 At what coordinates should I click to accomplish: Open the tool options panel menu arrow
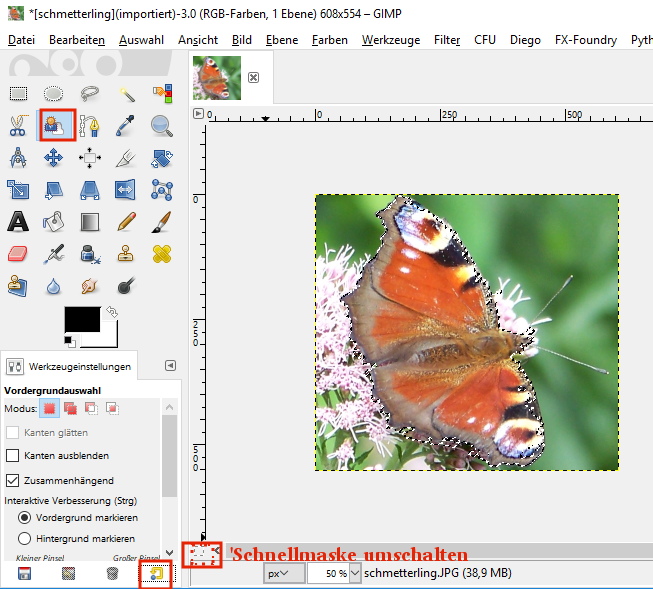coord(170,366)
